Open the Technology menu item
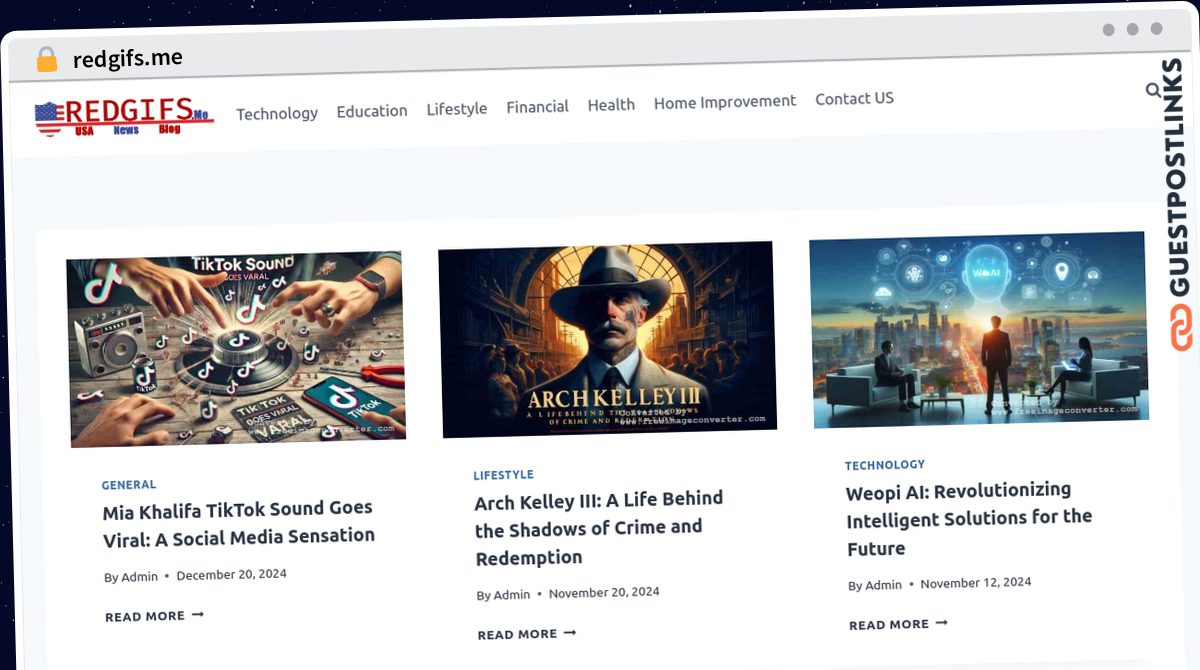 (277, 113)
